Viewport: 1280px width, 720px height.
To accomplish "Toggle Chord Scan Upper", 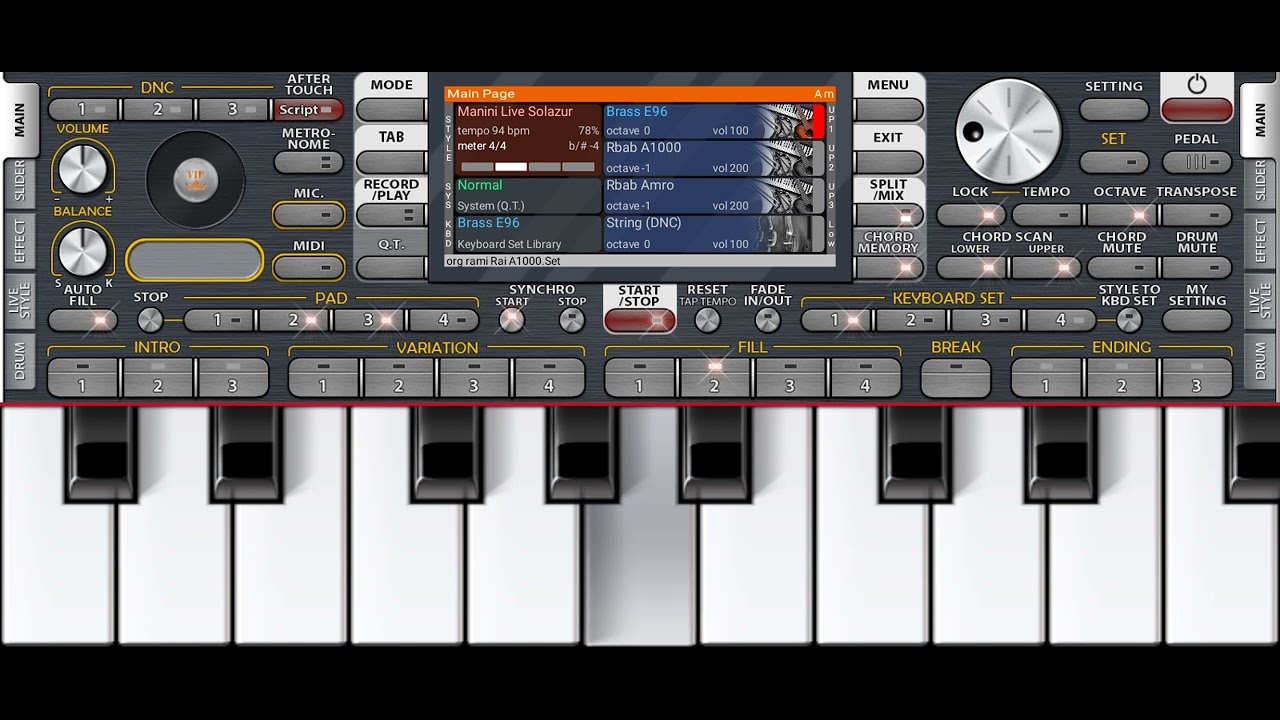I will click(x=1046, y=267).
